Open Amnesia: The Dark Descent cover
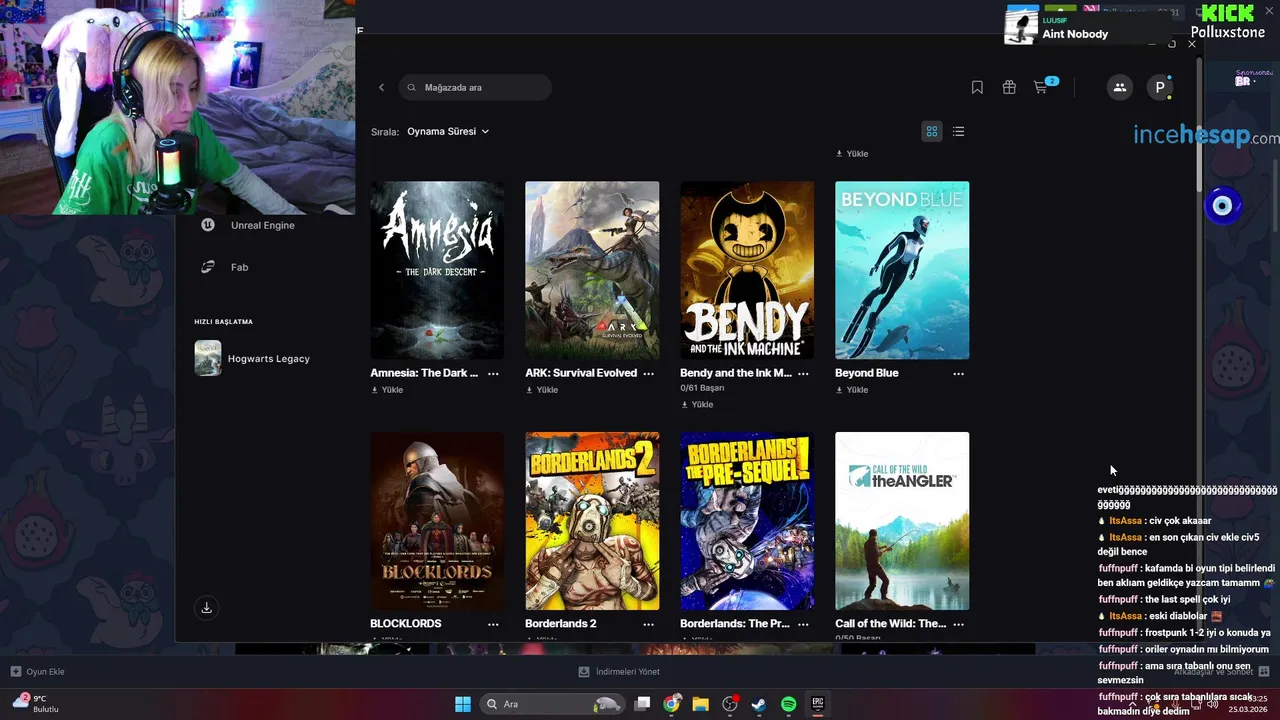 point(437,270)
